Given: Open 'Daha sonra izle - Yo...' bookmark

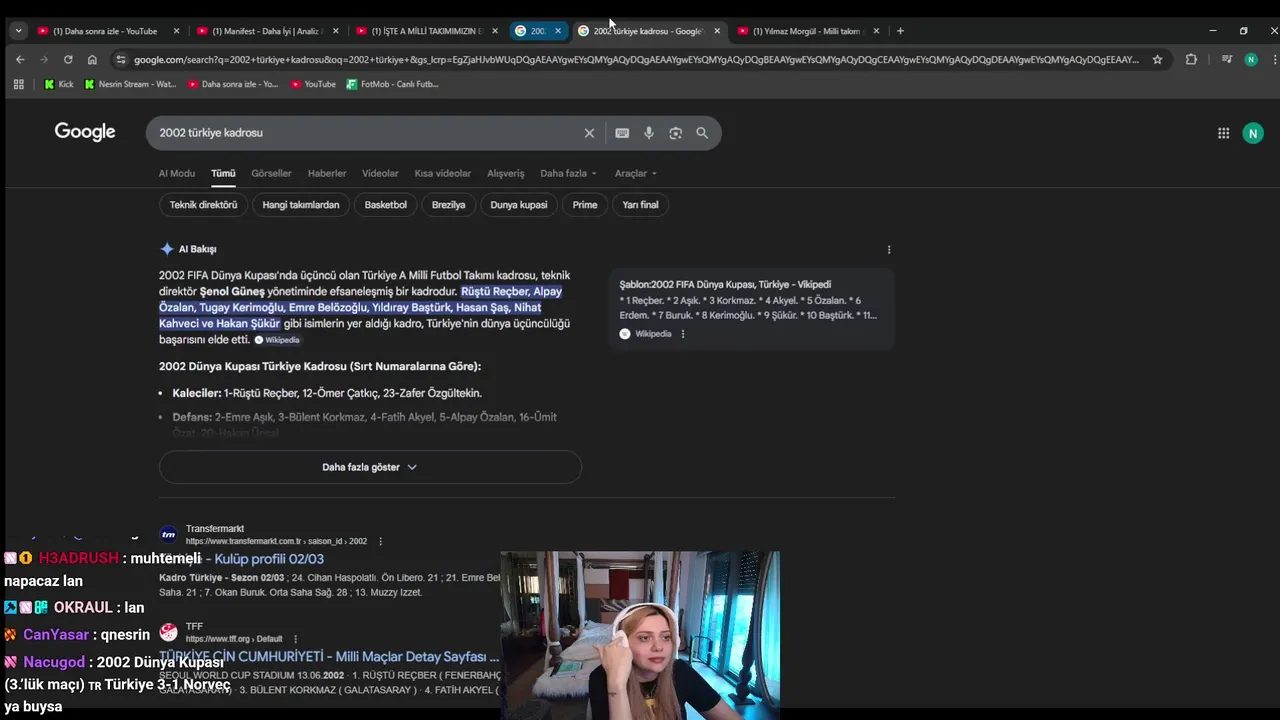Looking at the screenshot, I should tap(233, 84).
